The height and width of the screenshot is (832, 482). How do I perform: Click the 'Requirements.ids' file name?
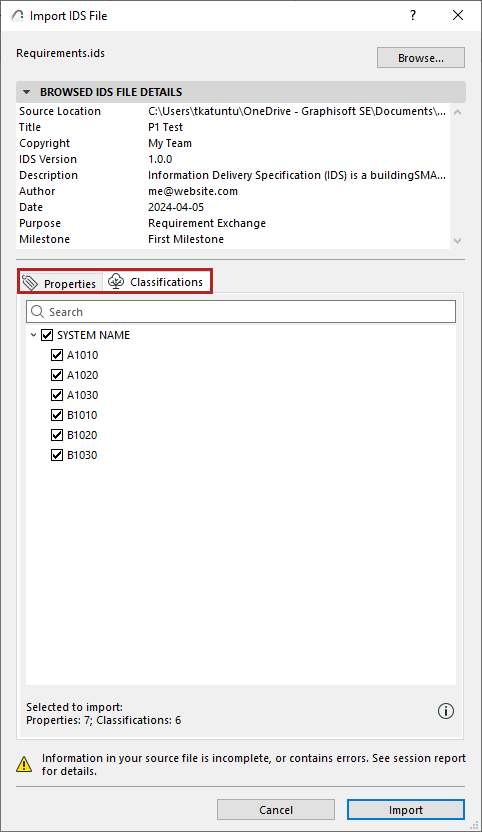pos(61,53)
